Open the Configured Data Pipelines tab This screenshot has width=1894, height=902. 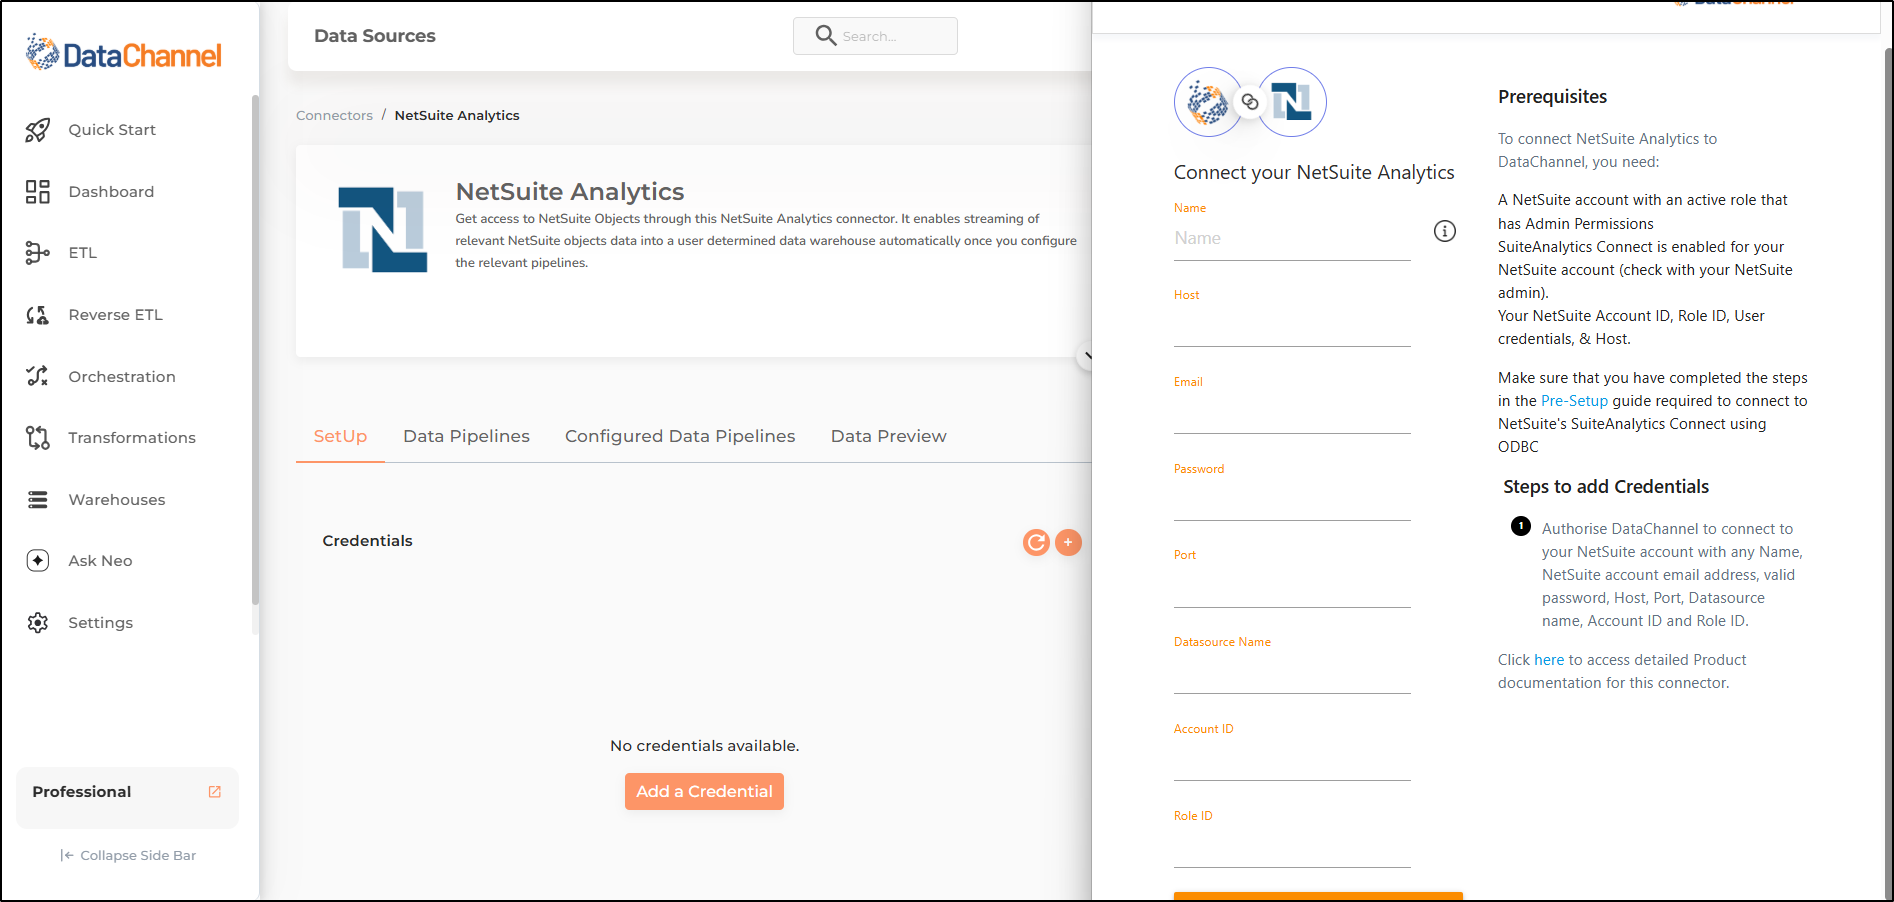tap(680, 436)
